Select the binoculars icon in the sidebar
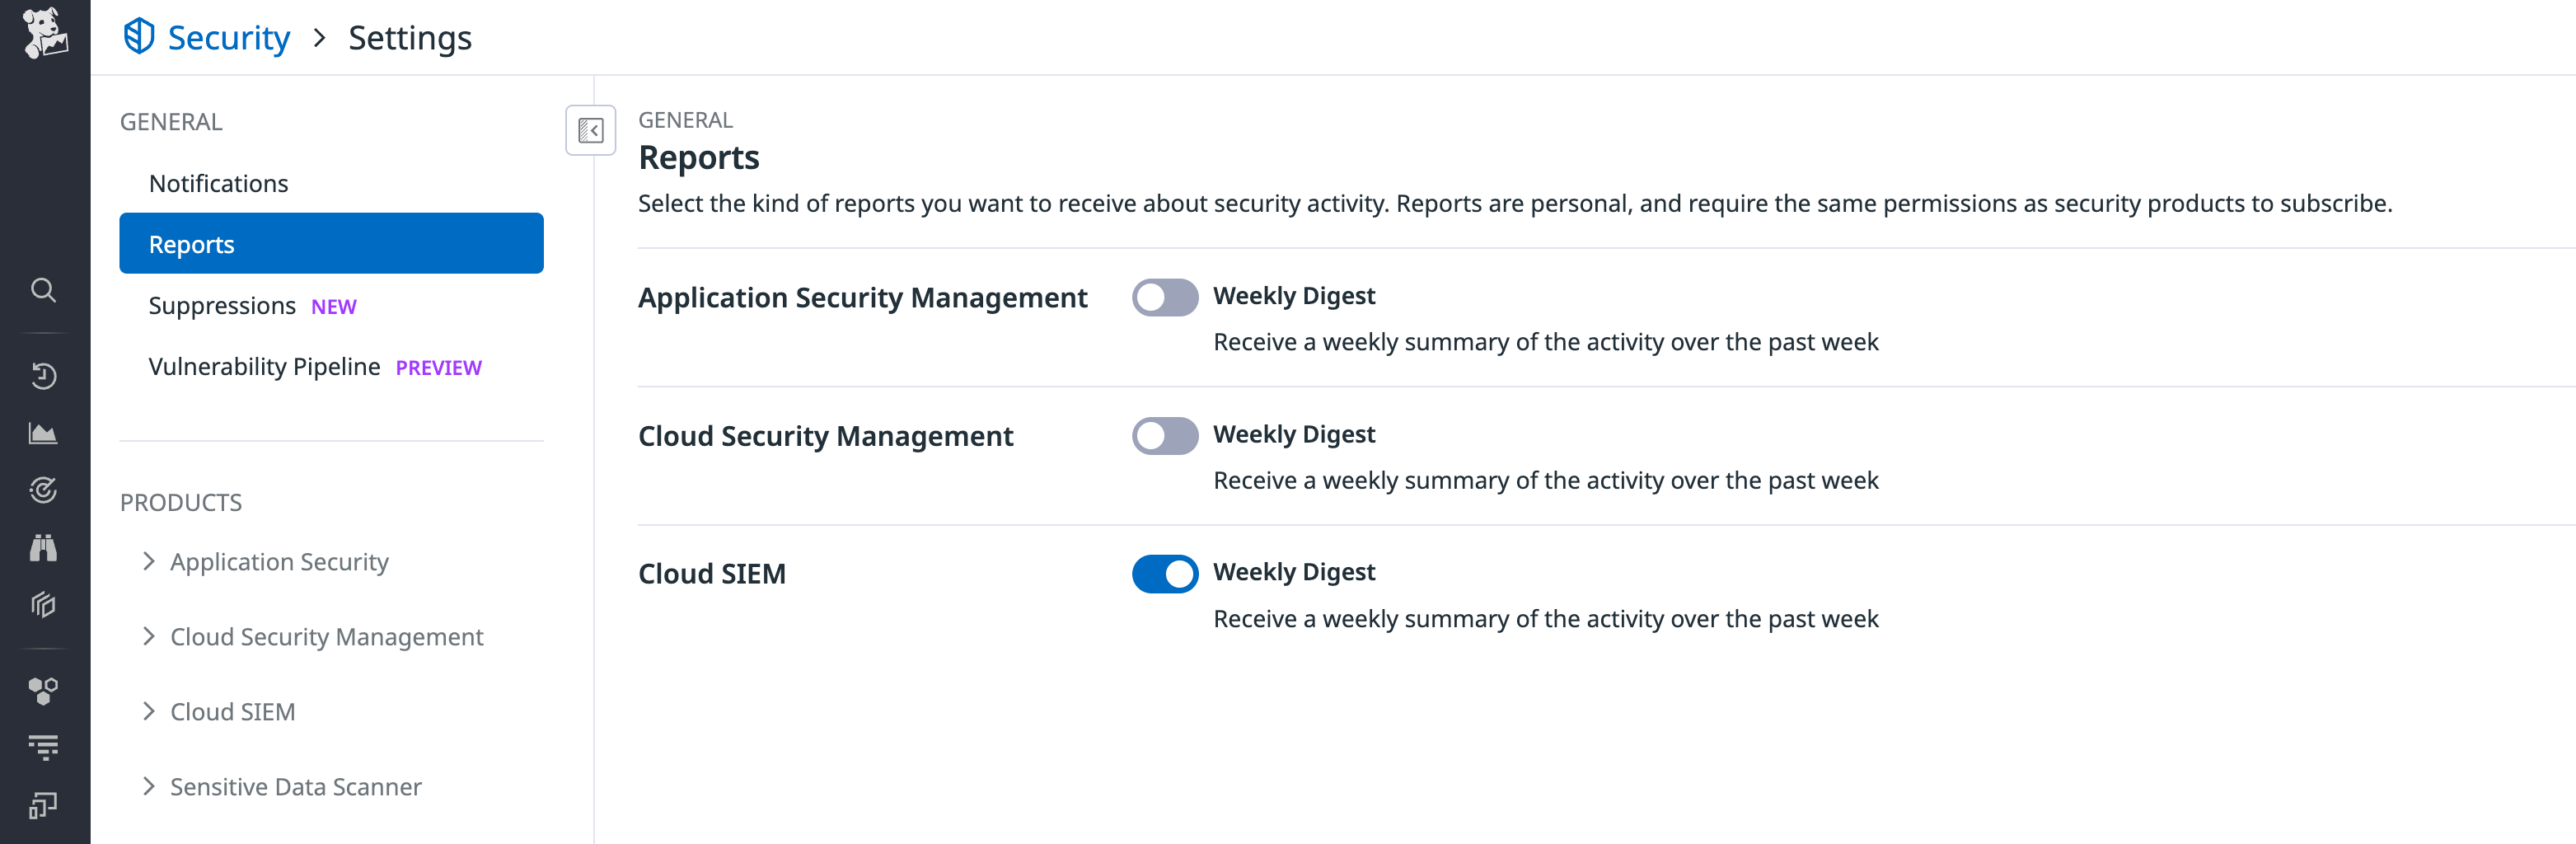The width and height of the screenshot is (2576, 844). click(x=44, y=548)
